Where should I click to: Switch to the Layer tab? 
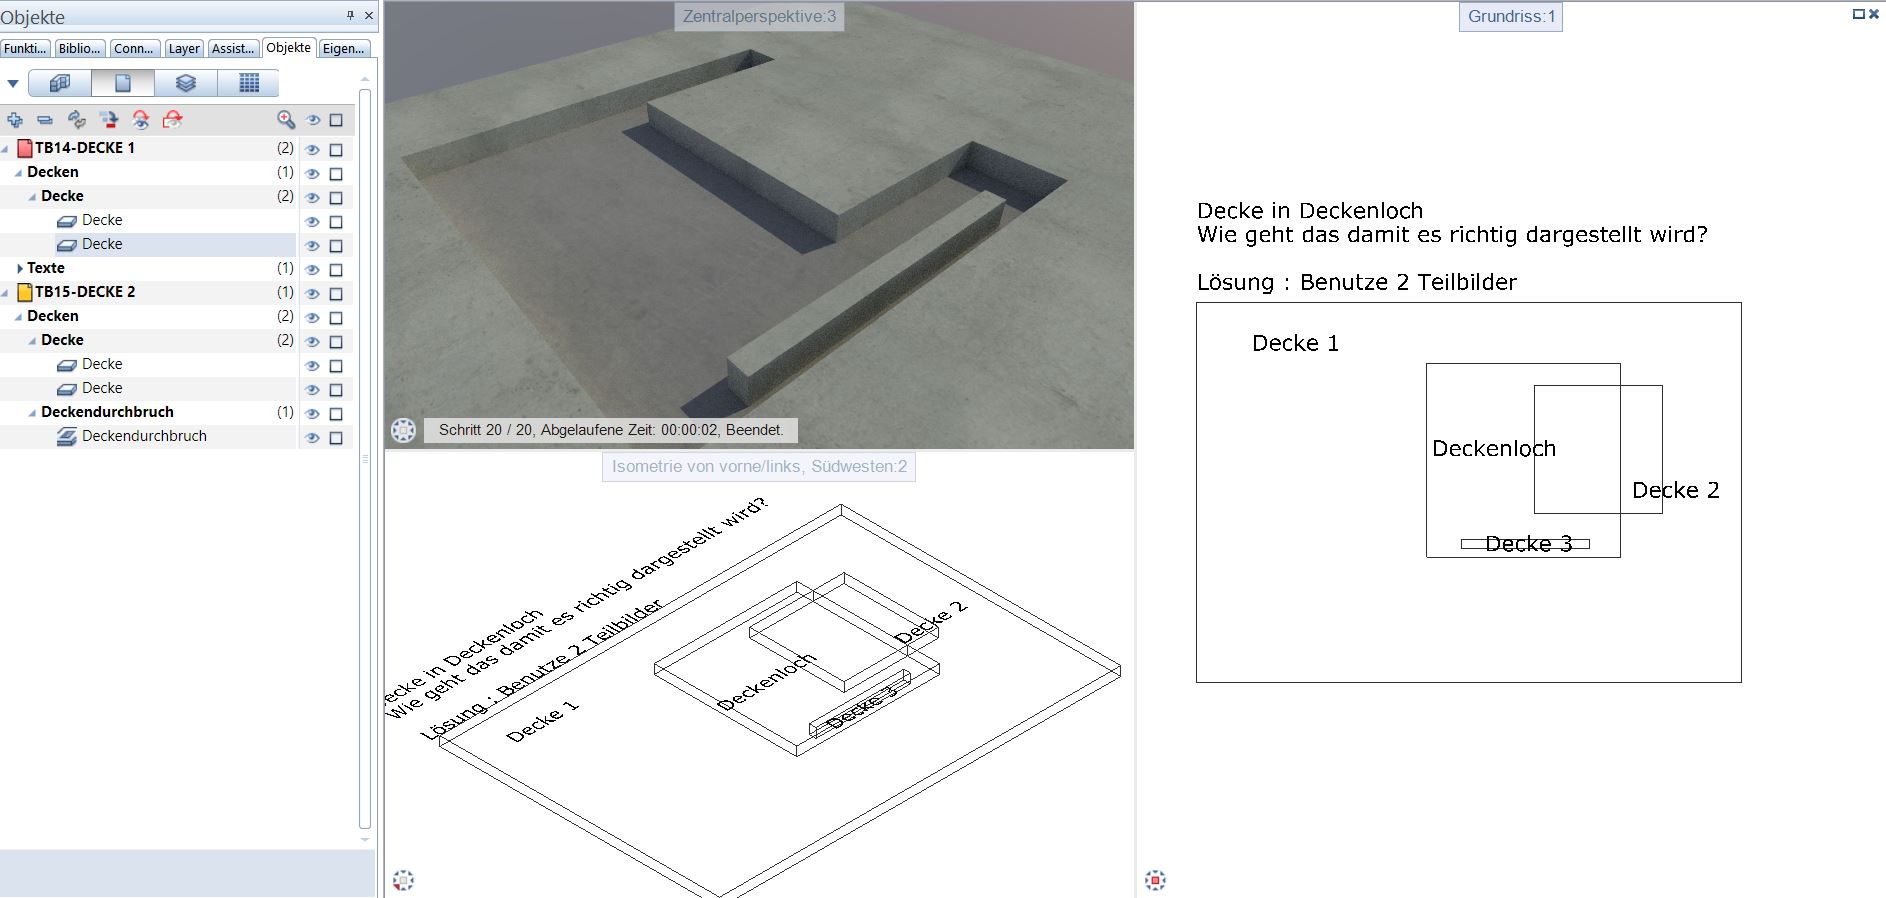click(183, 48)
